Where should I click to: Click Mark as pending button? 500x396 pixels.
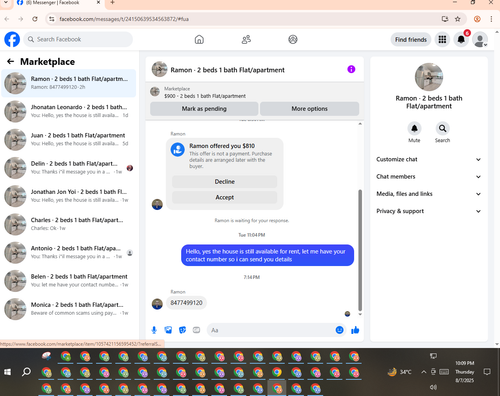(x=204, y=109)
